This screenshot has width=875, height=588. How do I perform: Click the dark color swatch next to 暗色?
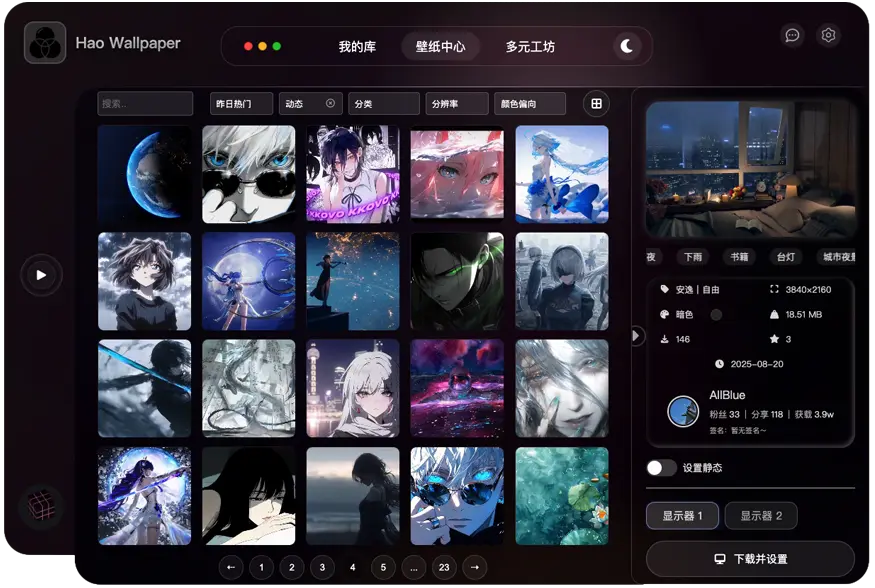716,315
